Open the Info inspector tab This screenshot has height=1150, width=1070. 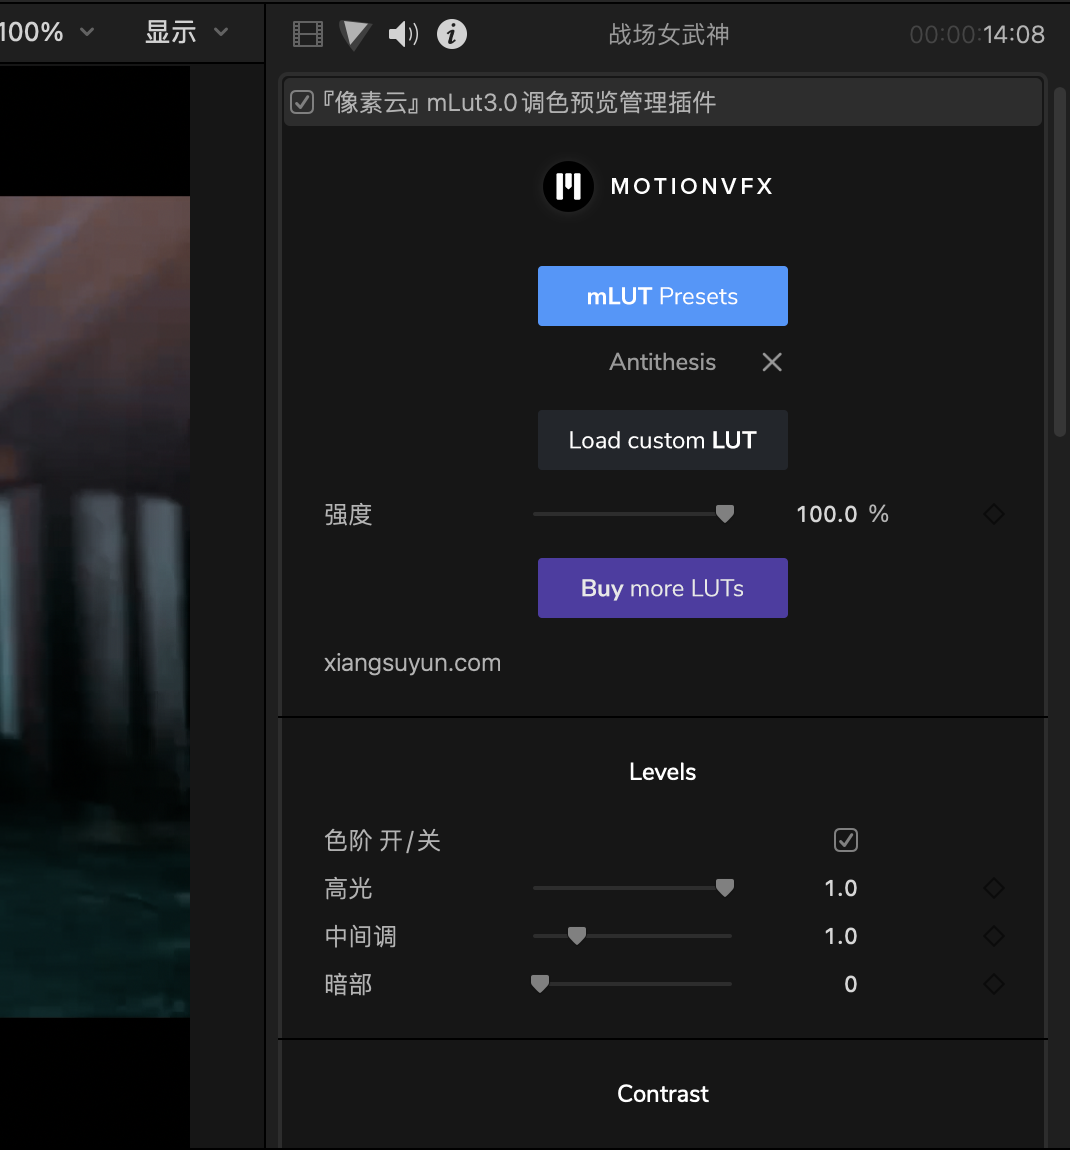pyautogui.click(x=452, y=34)
